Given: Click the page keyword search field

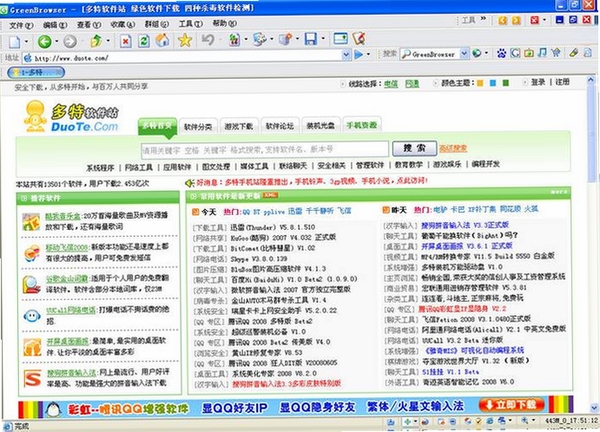Looking at the screenshot, I should pos(264,150).
